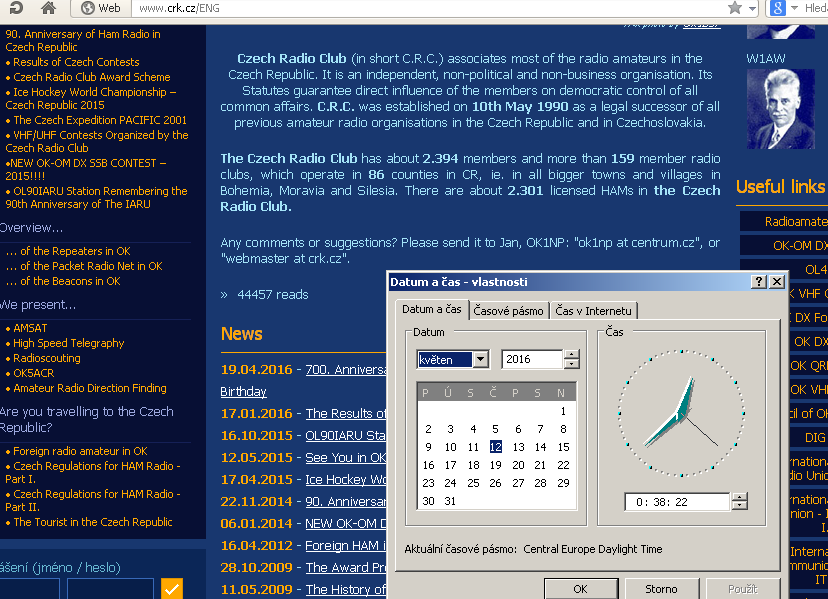Open the High Speed Telegraphy link
This screenshot has width=828, height=599.
coord(69,343)
